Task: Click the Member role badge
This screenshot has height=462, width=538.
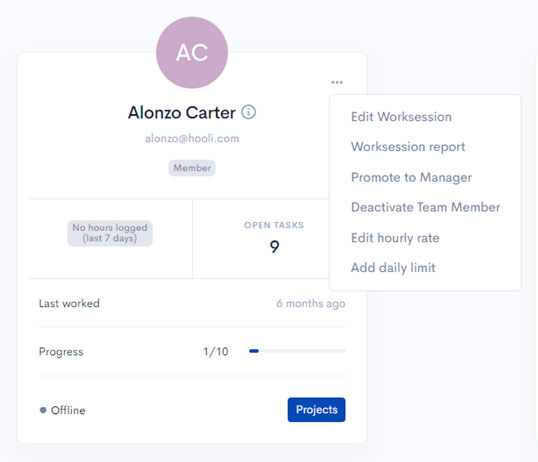Action: pyautogui.click(x=192, y=168)
